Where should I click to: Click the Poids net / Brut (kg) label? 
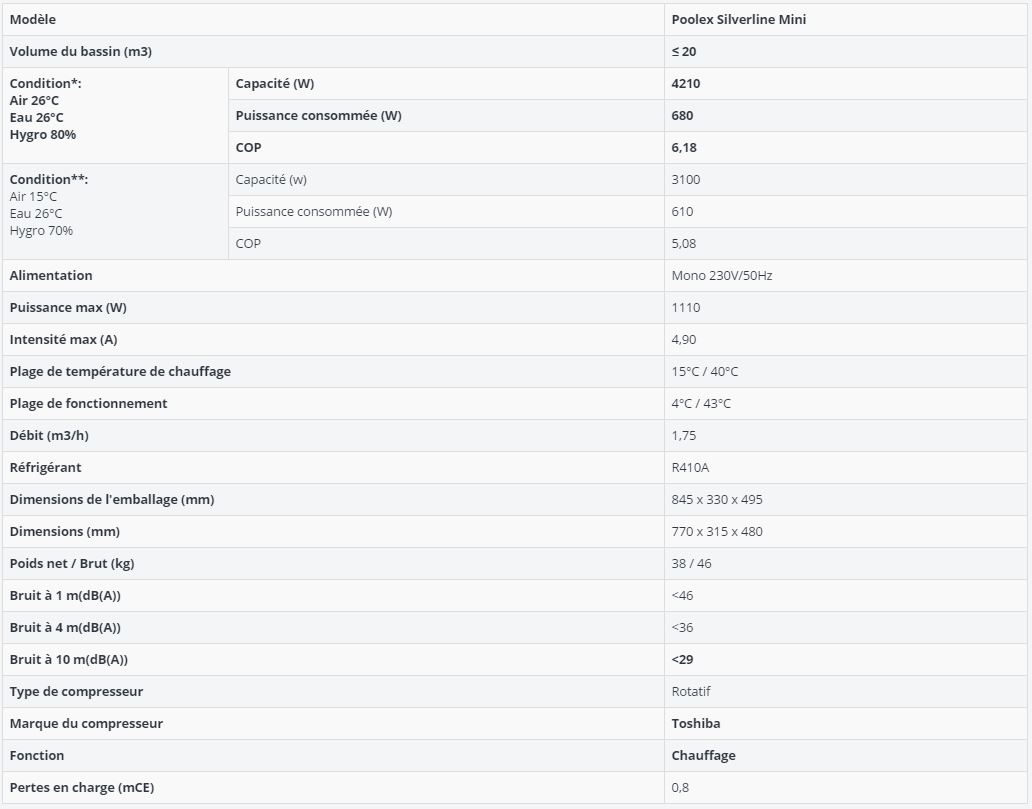pos(72,563)
